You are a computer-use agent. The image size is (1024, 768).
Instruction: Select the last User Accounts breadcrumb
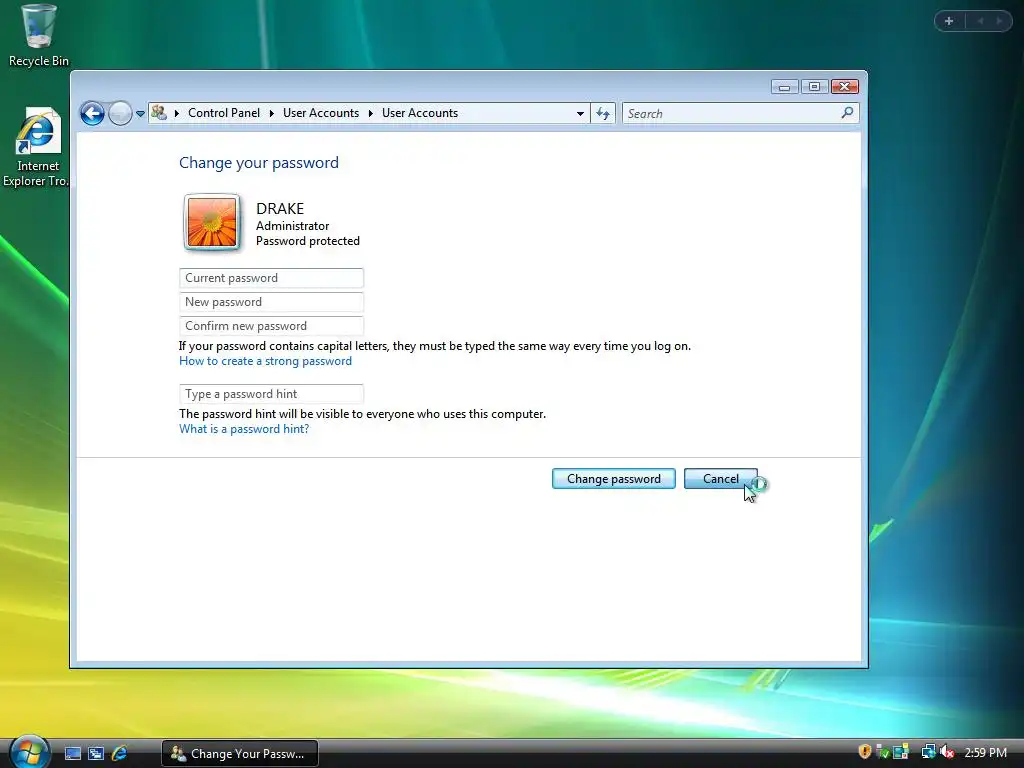click(420, 113)
